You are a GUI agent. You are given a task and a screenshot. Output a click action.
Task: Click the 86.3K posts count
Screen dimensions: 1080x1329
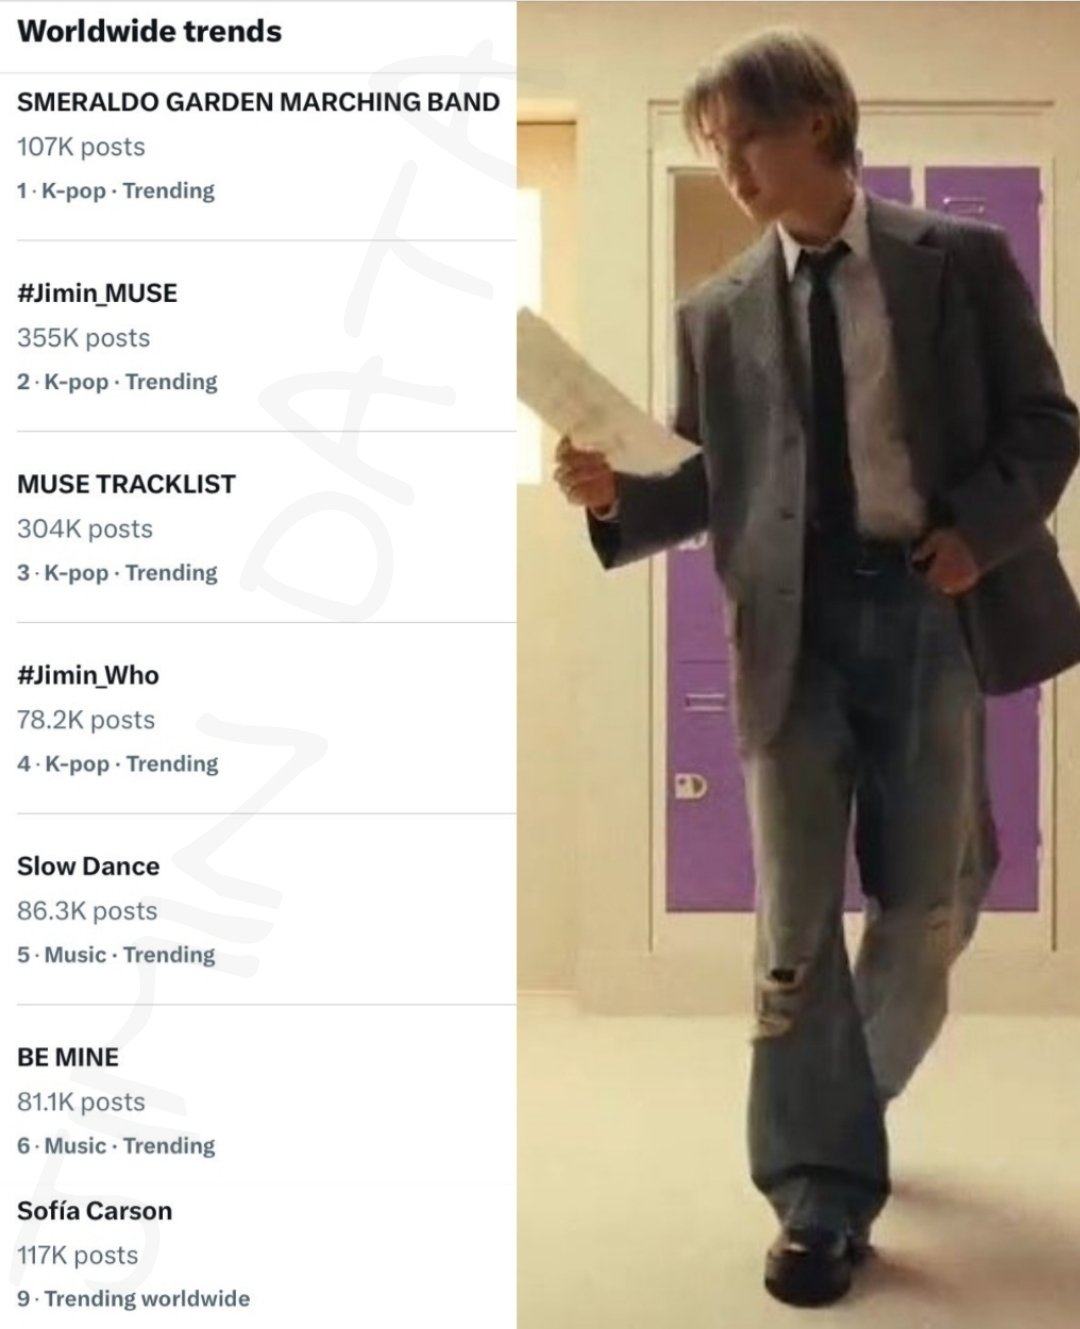87,911
